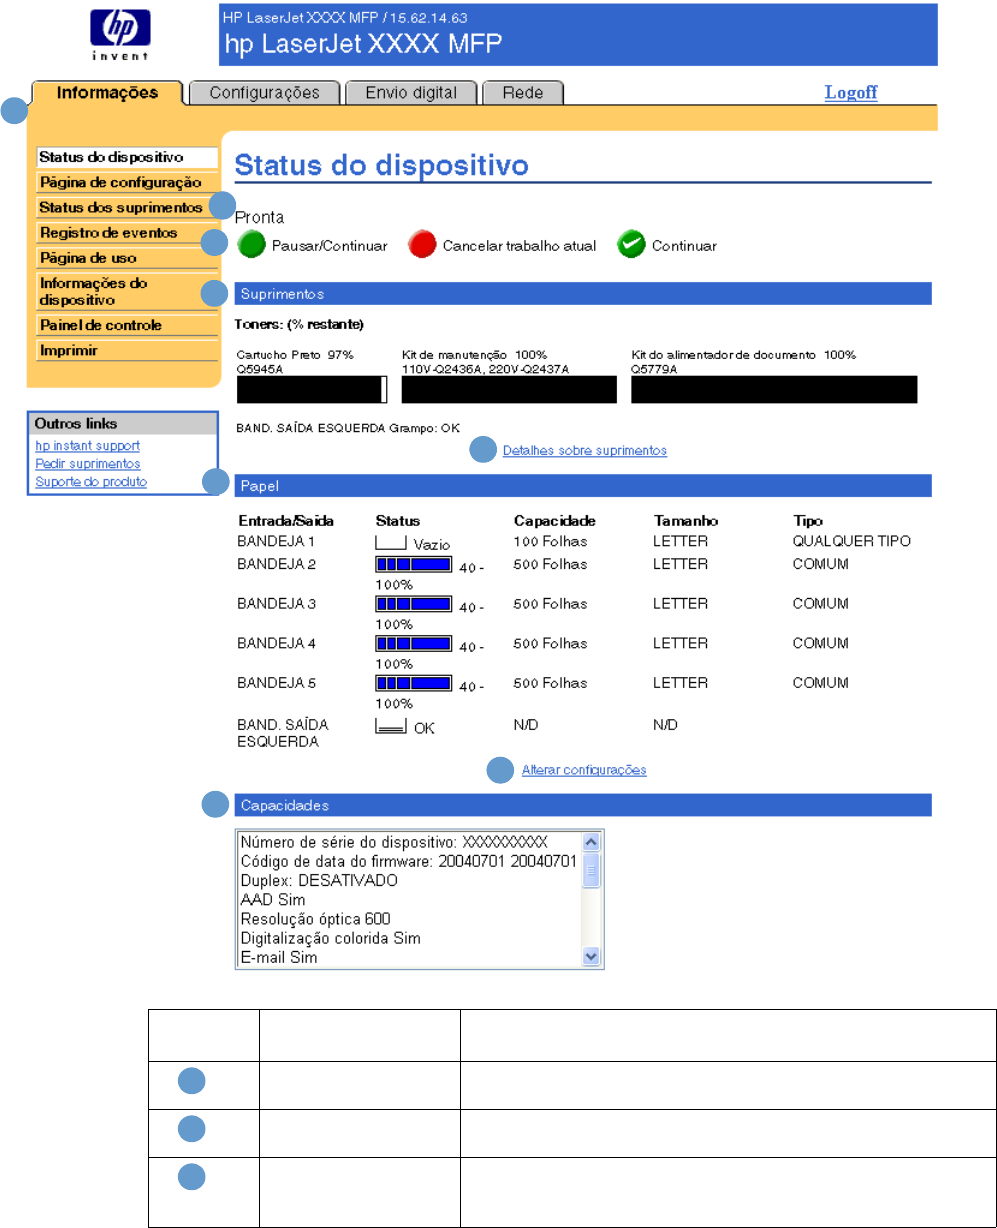The image size is (997, 1228).
Task: Click the BANDEJA 3 paper level gauge
Action: [x=414, y=604]
